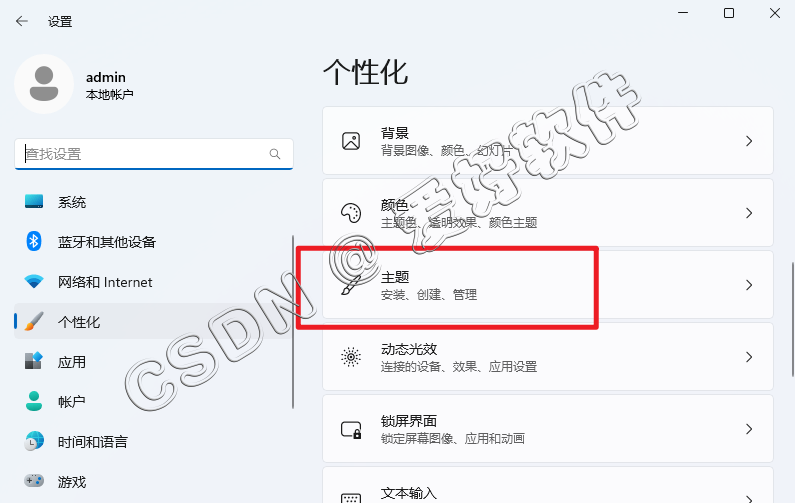795x503 pixels.
Task: Expand the 颜色 row chevron
Action: tap(749, 213)
